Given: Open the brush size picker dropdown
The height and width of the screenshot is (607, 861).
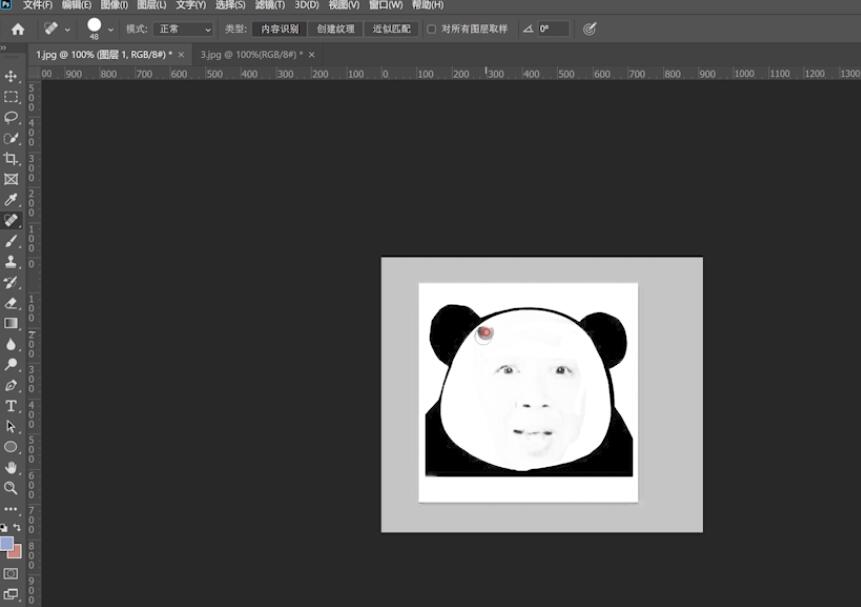Looking at the screenshot, I should coord(110,30).
